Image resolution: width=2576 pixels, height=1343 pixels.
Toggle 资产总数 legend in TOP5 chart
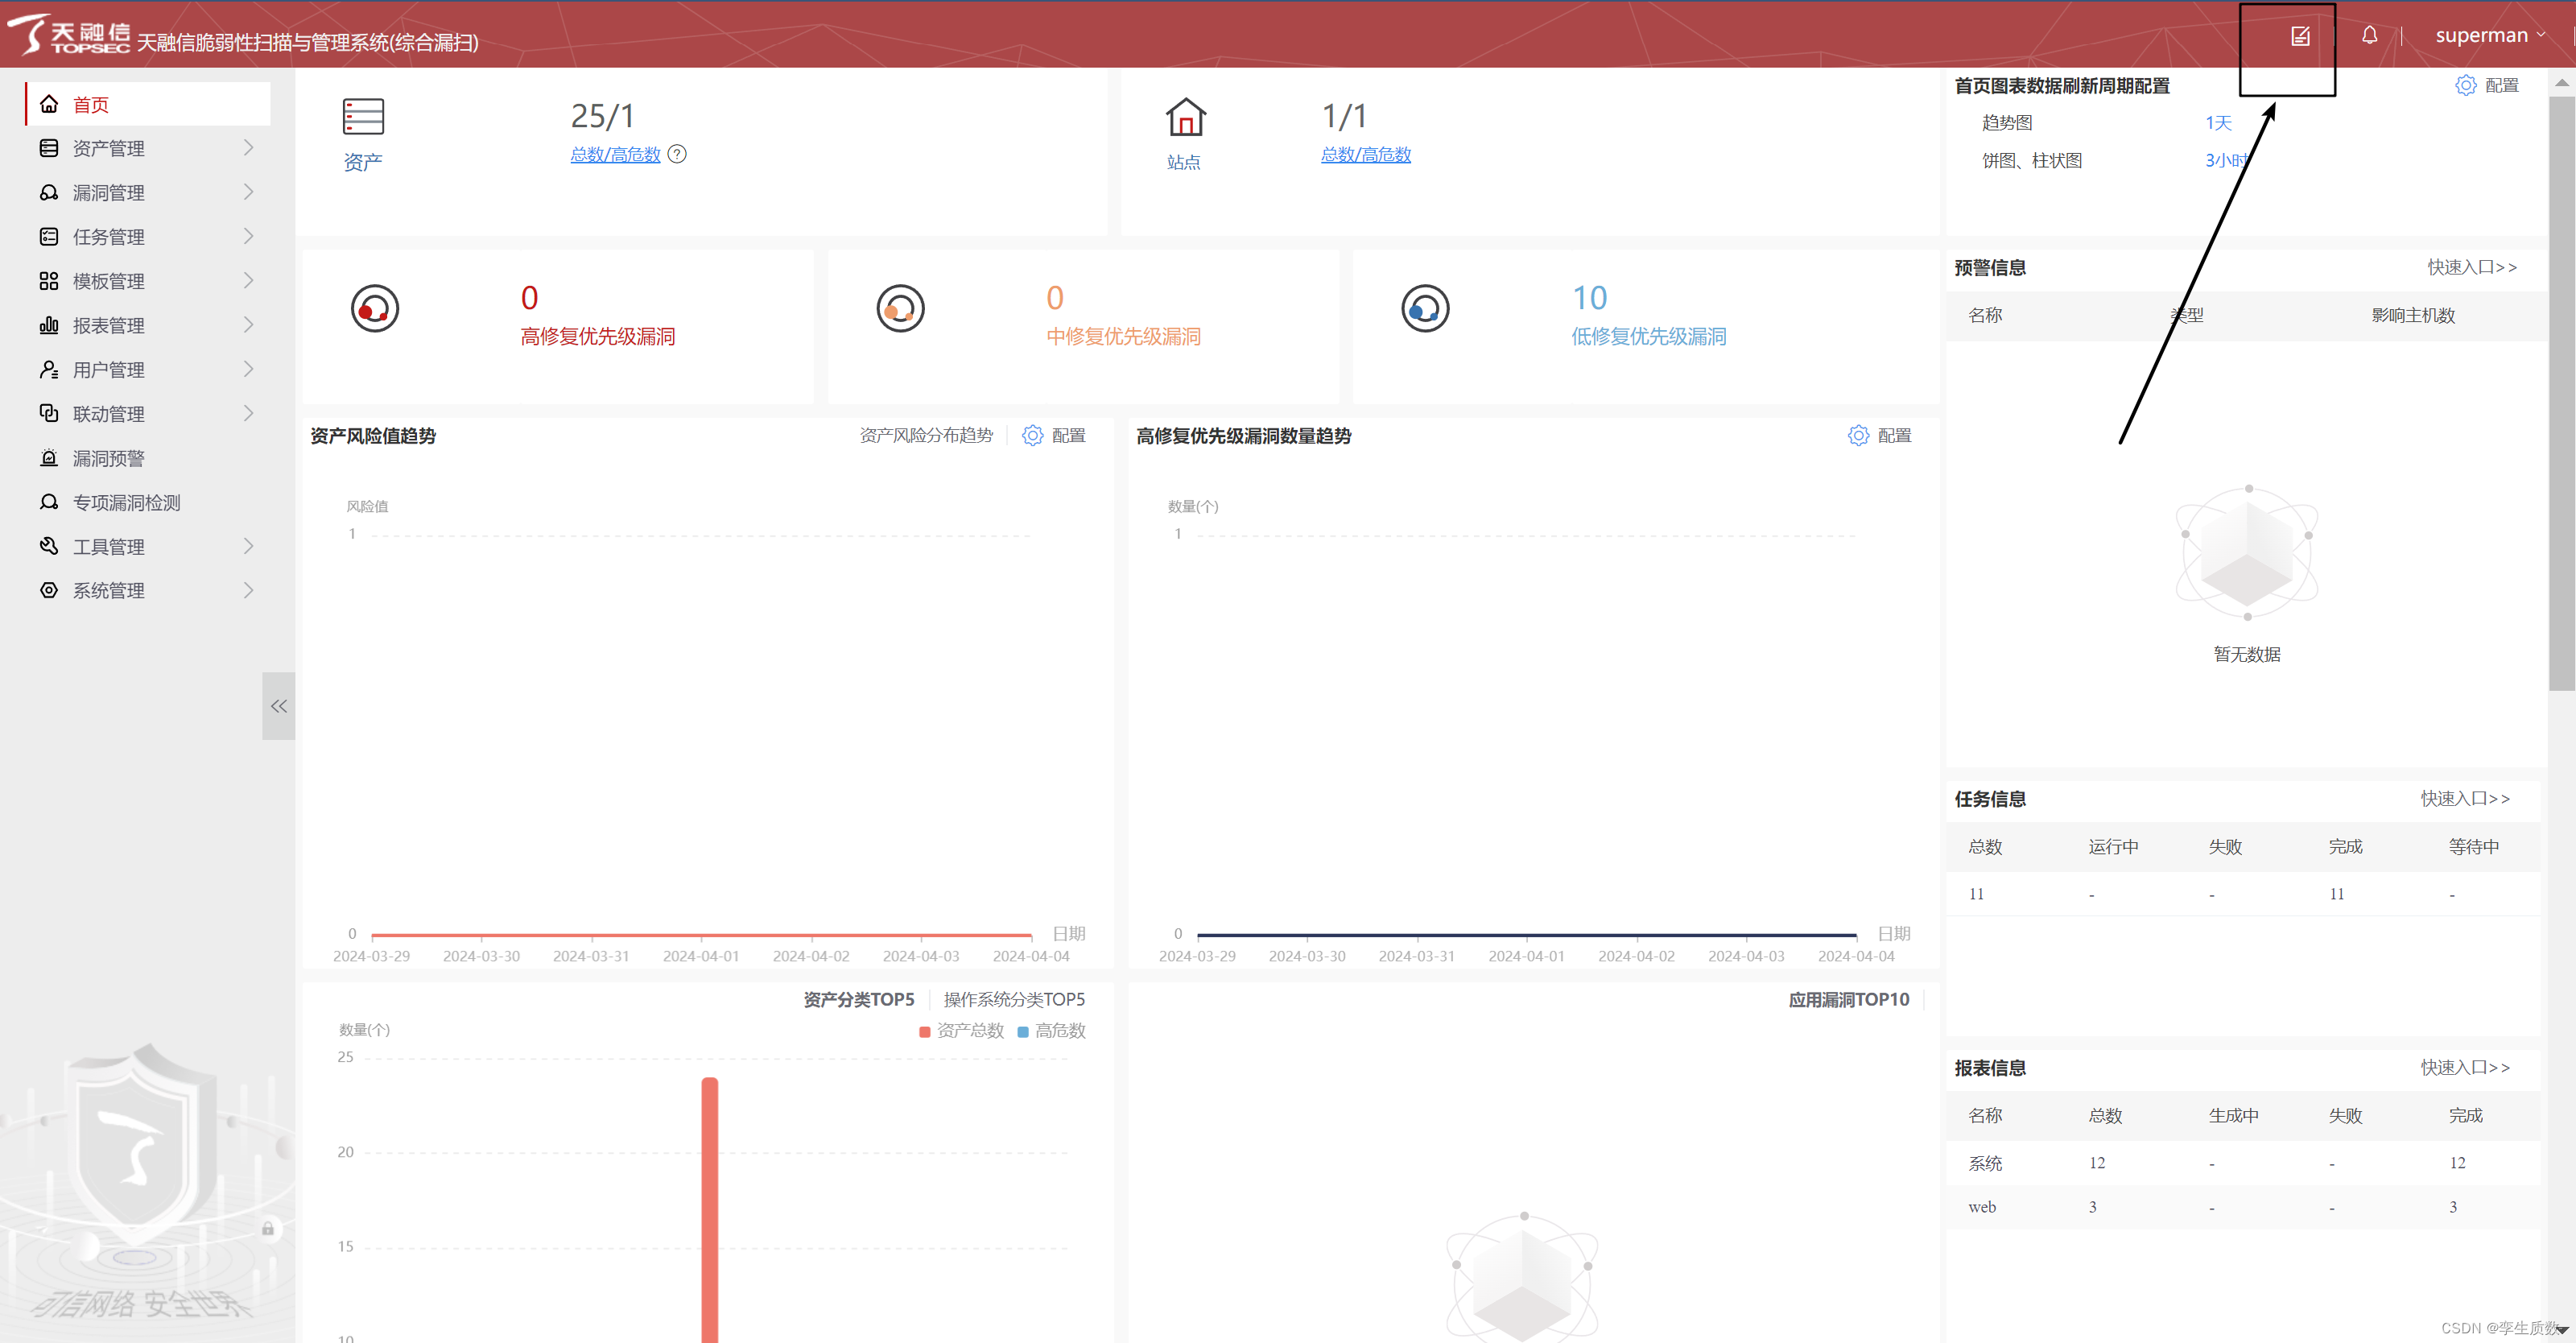961,1031
